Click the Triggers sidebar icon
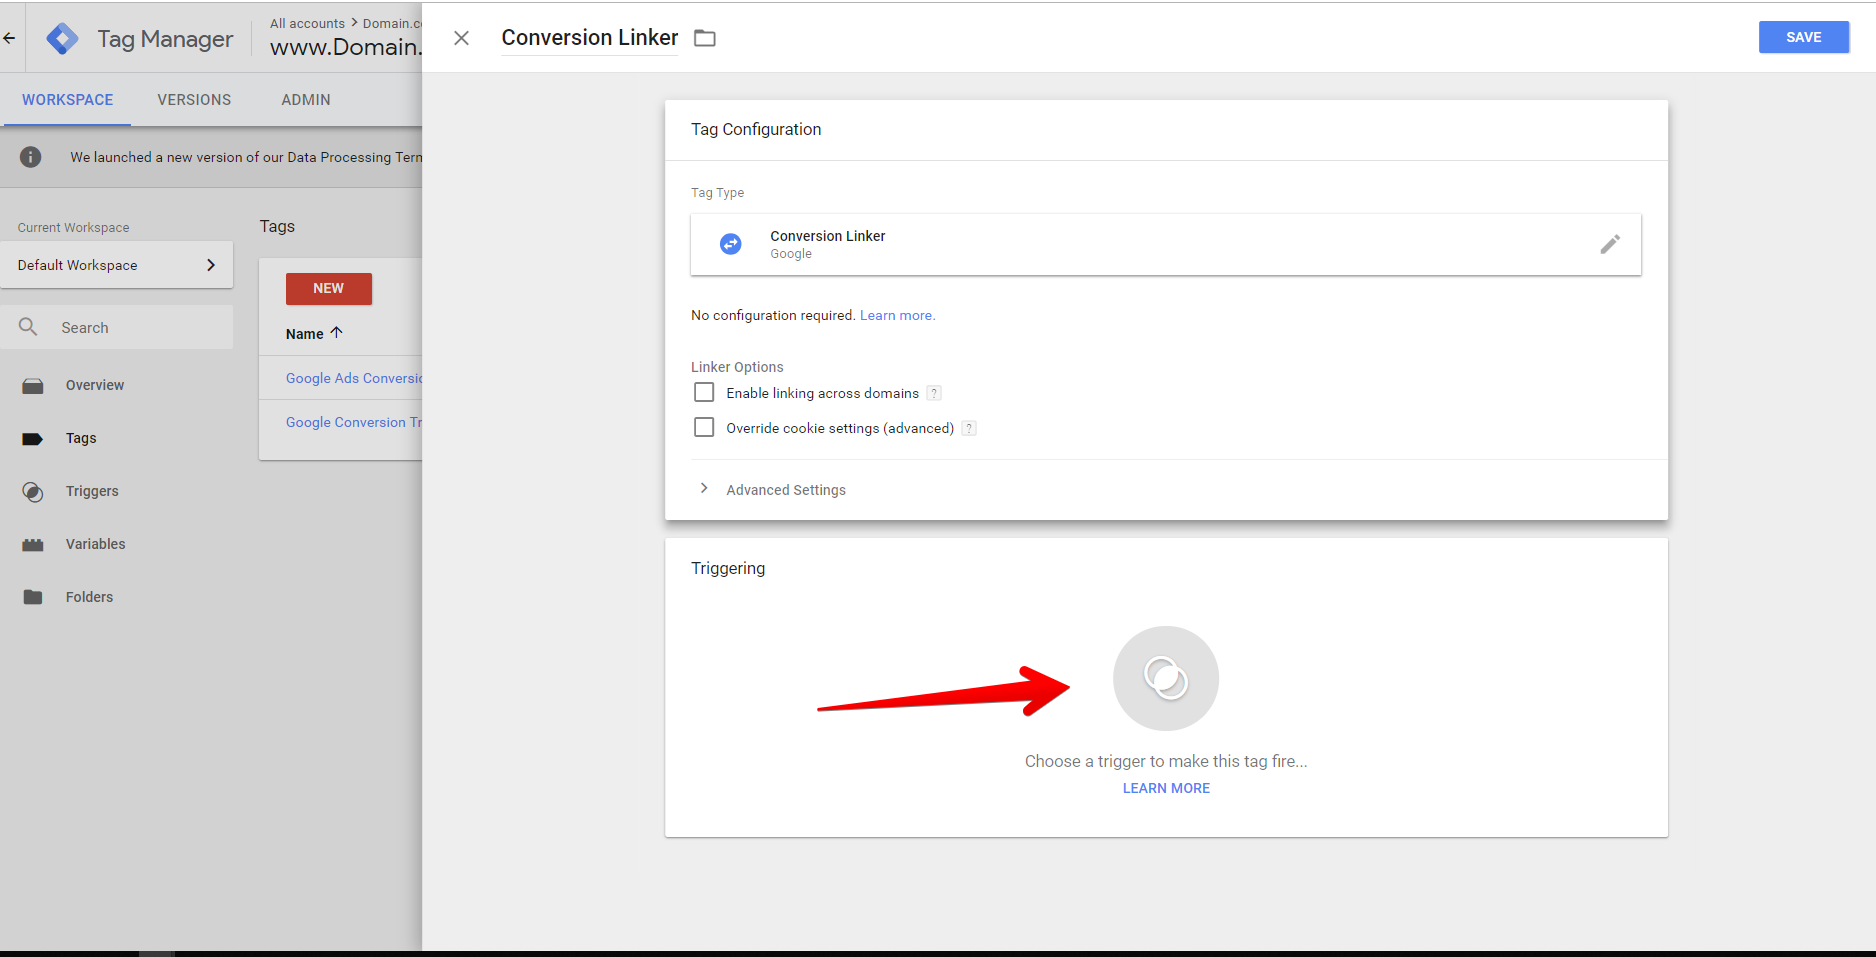1876x957 pixels. pos(33,492)
